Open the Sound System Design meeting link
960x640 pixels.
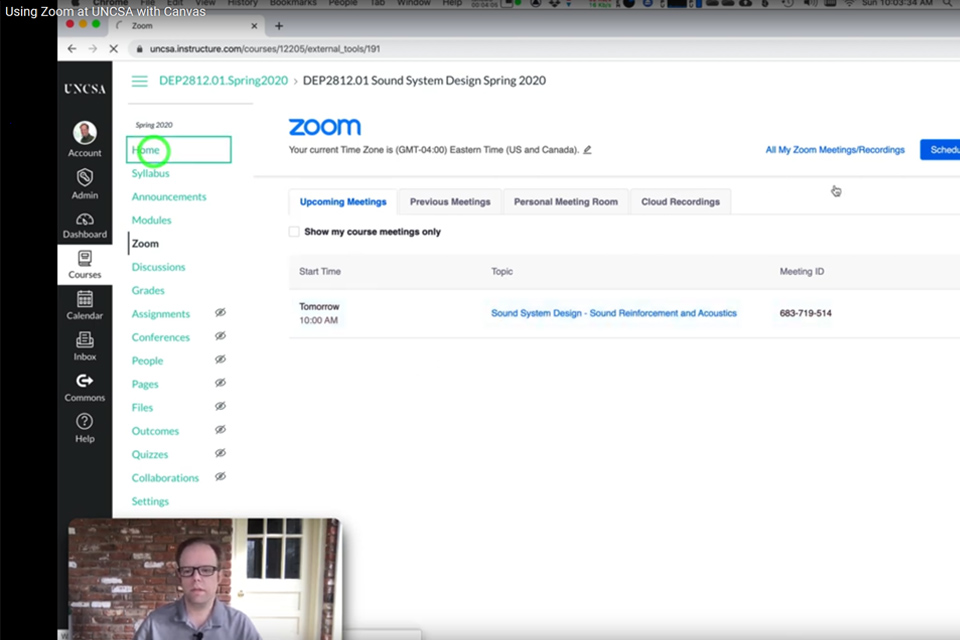[613, 313]
